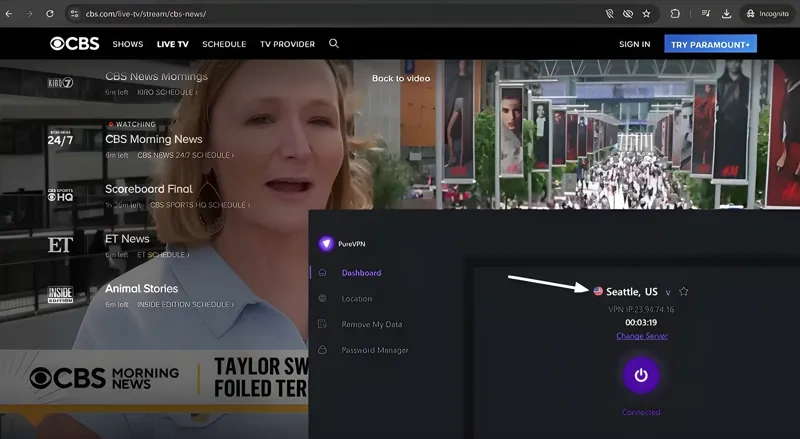
Task: Click the Change Server link
Action: [641, 336]
